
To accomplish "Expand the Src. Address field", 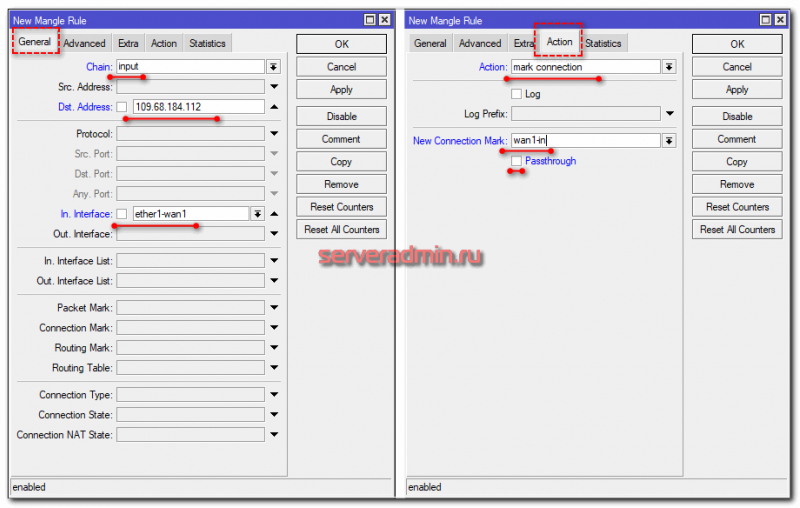I will [274, 87].
